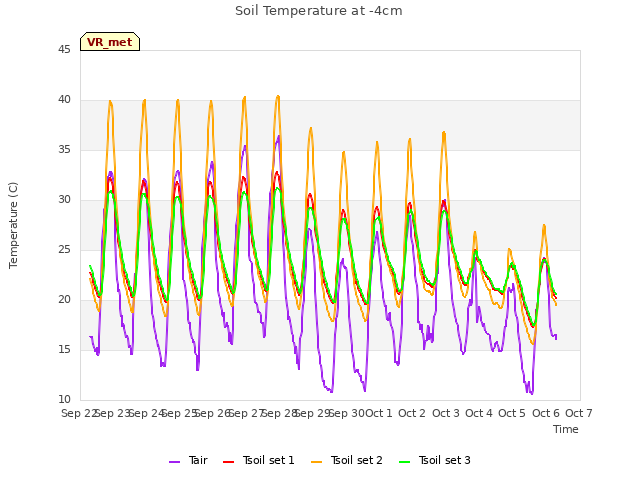The image size is (640, 480).
Task: Click the Oct 6 x-axis tick label
Action: tap(546, 413)
